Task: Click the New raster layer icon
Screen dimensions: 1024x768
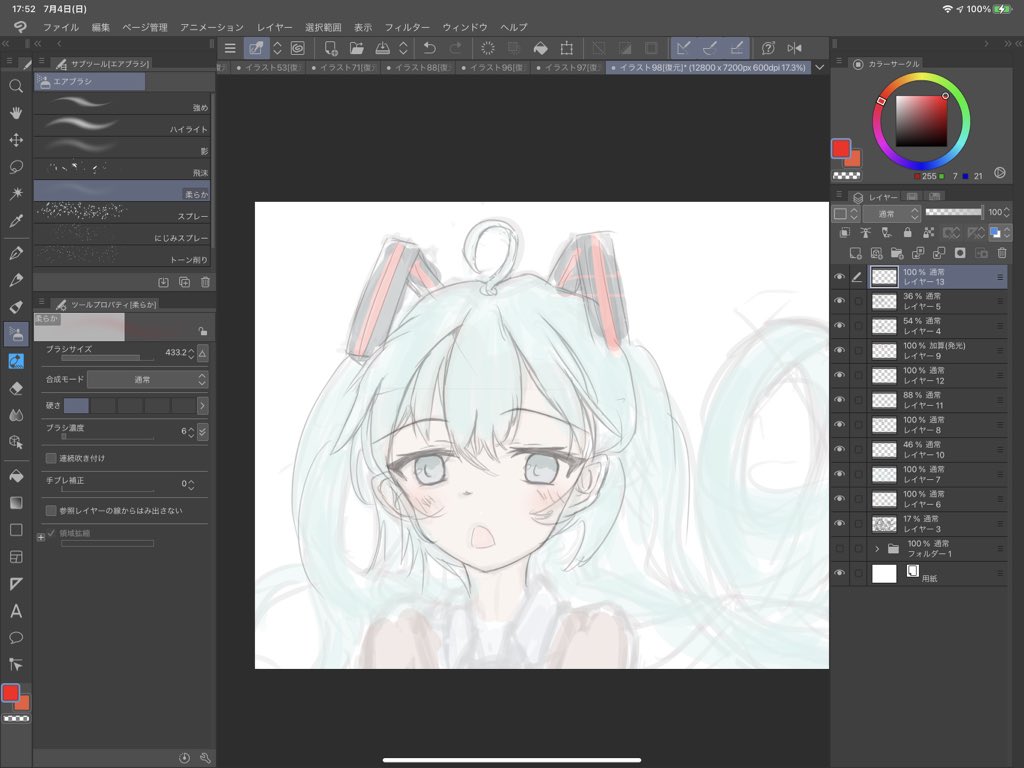Action: click(x=855, y=253)
